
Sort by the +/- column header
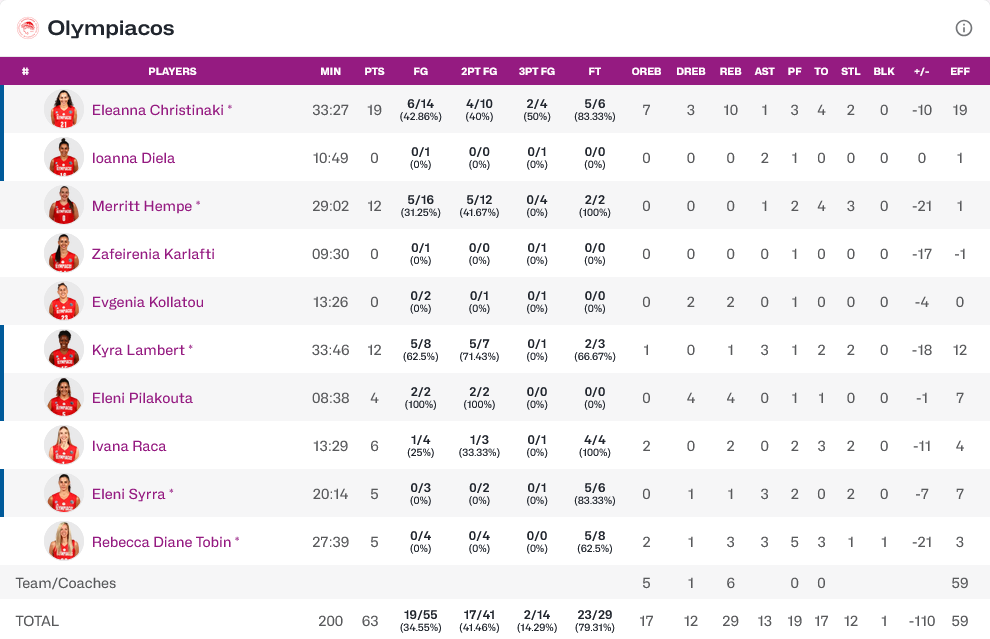click(x=922, y=71)
